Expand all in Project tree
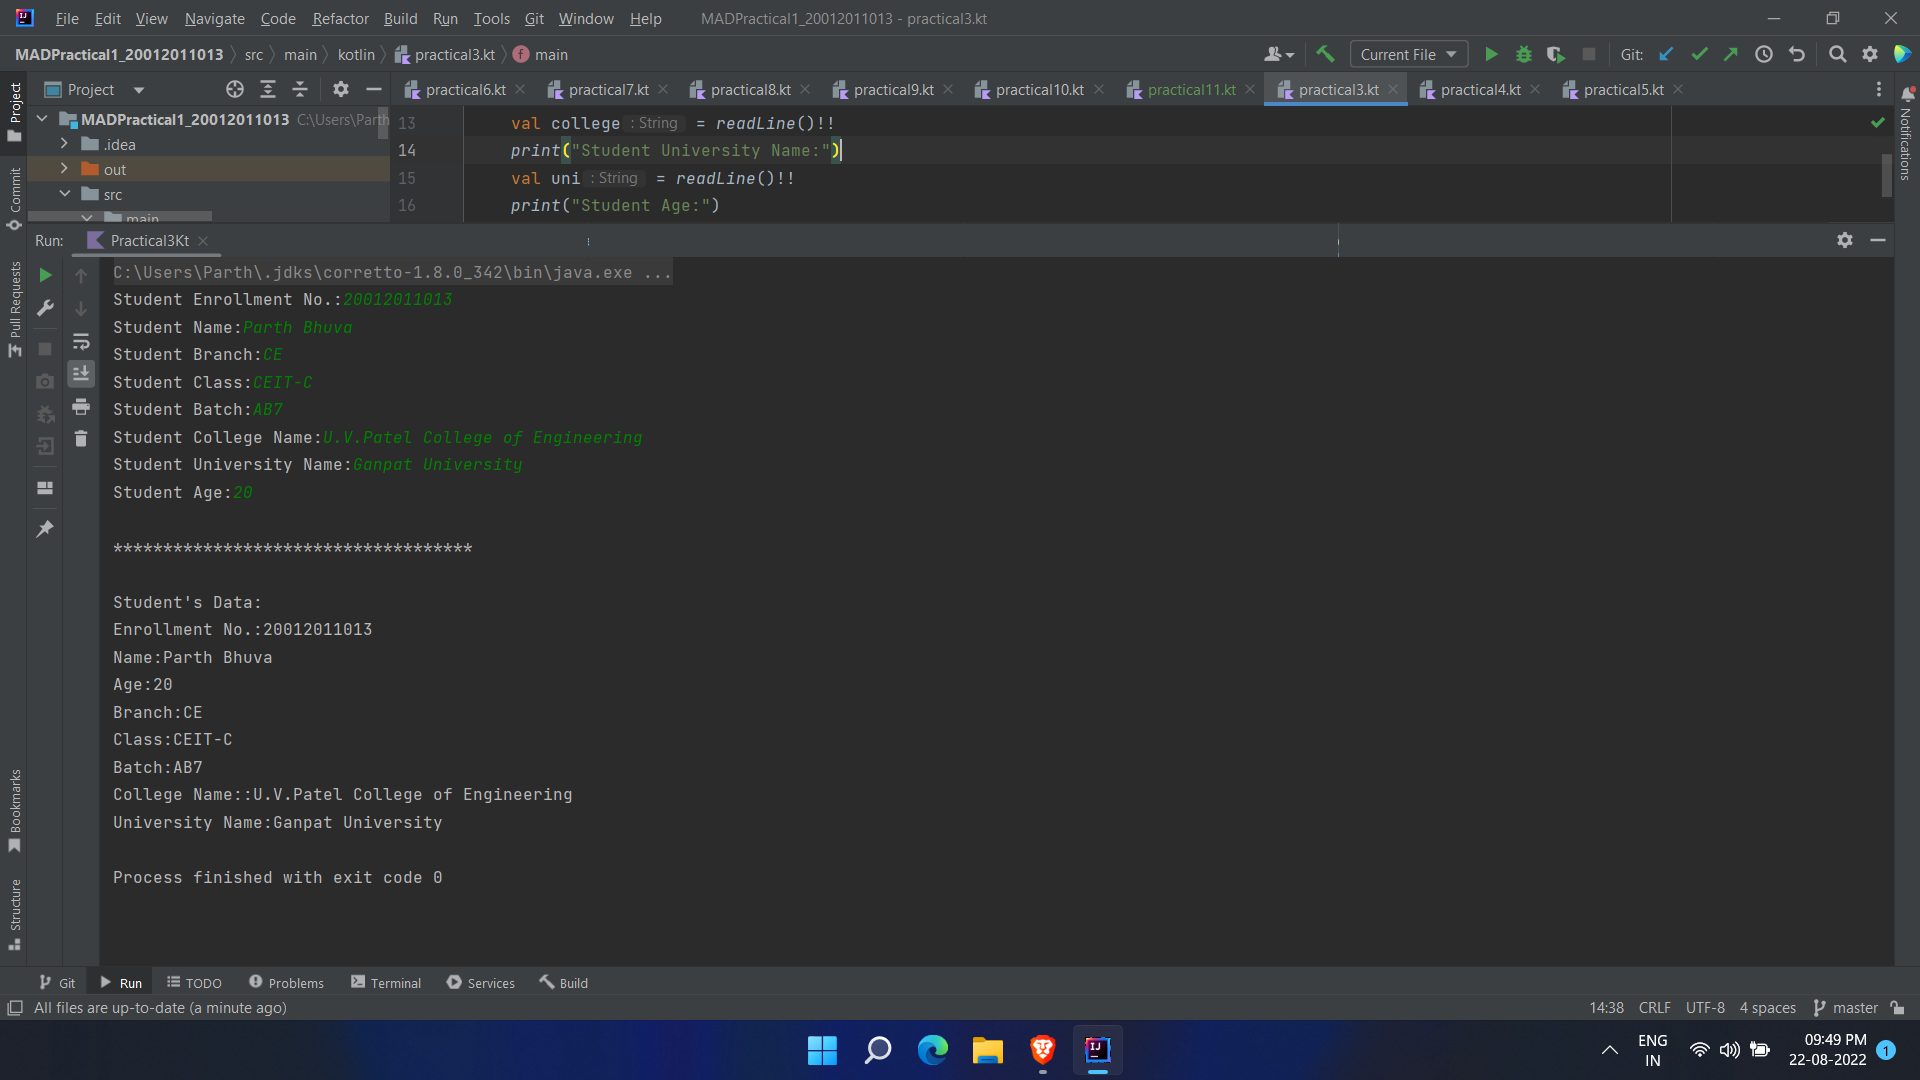Image resolution: width=1920 pixels, height=1080 pixels. (268, 89)
